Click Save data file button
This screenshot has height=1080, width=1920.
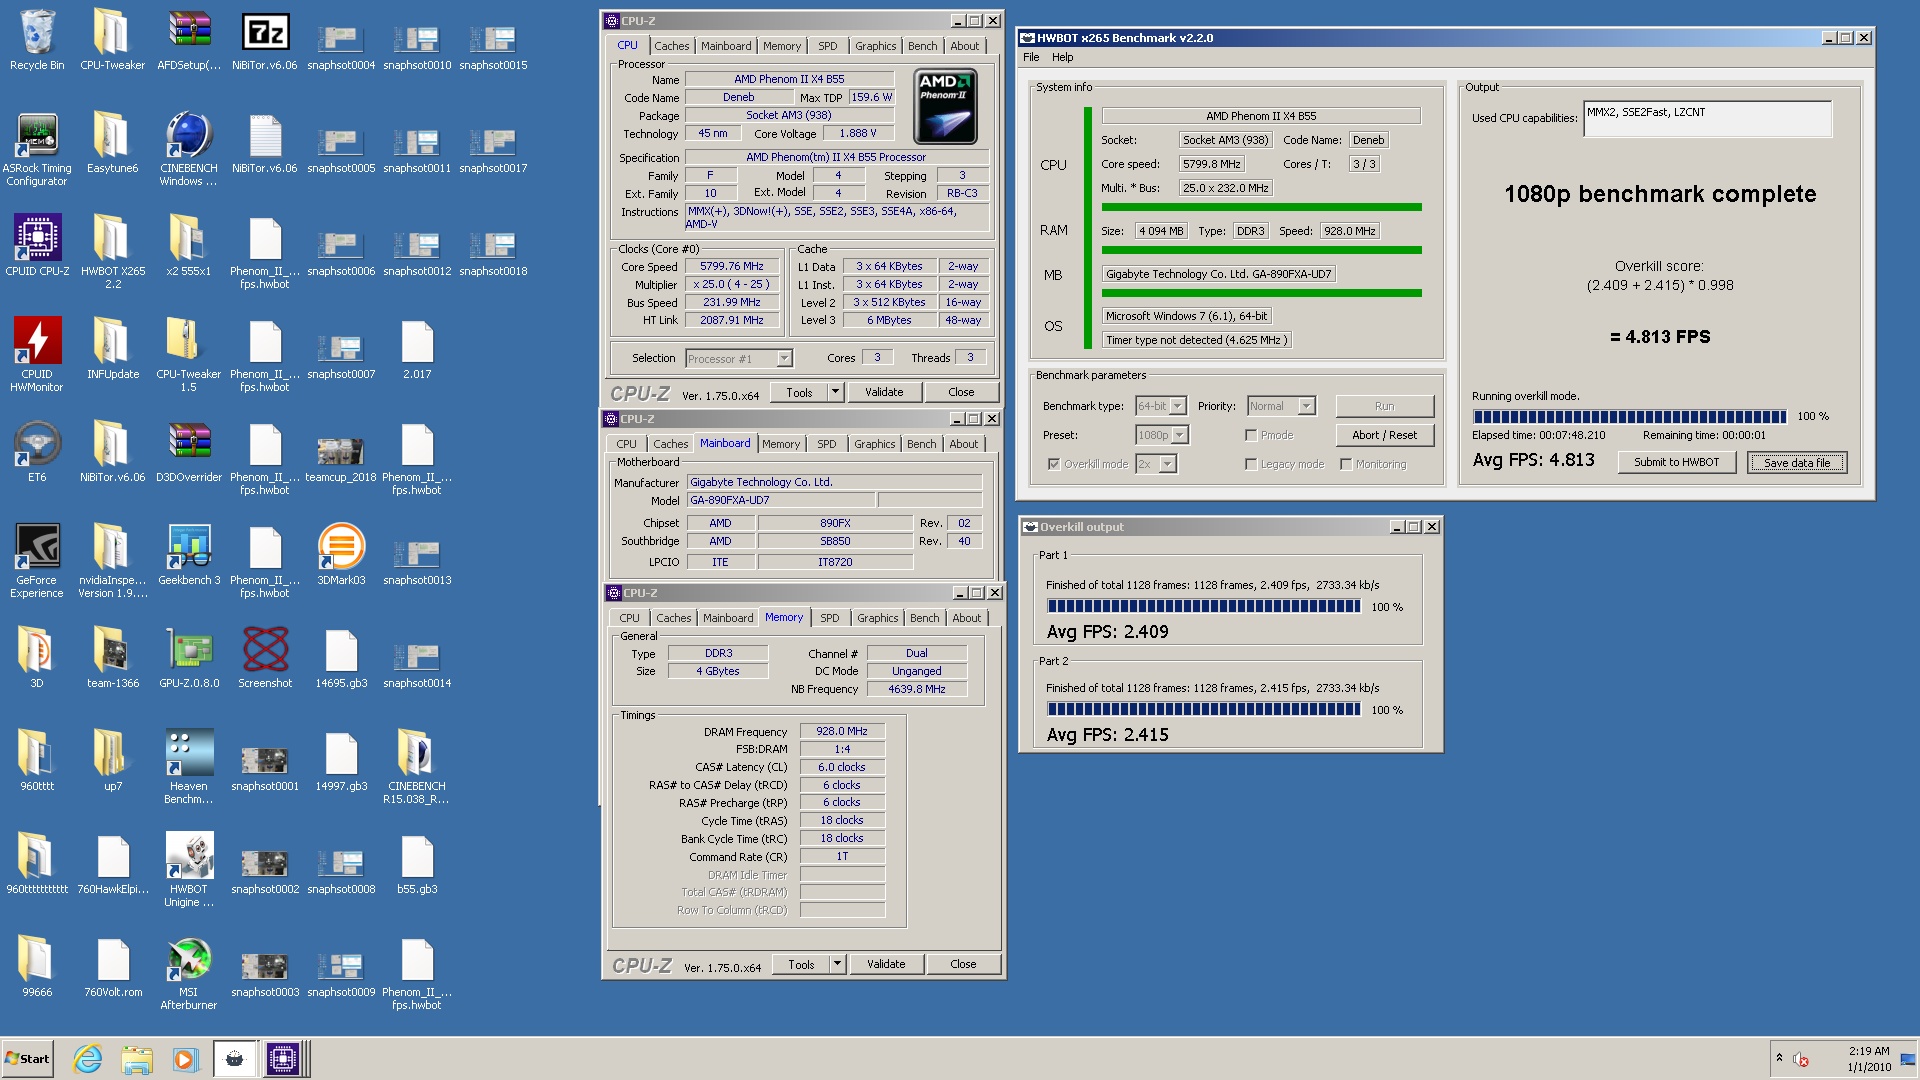[1797, 462]
